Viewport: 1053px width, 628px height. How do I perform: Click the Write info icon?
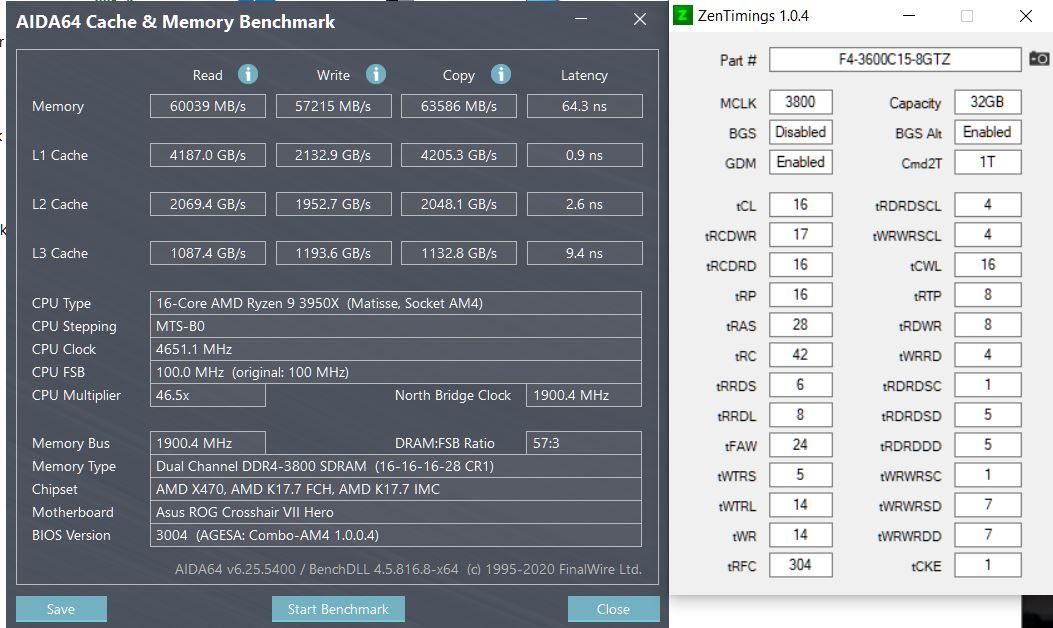[375, 74]
